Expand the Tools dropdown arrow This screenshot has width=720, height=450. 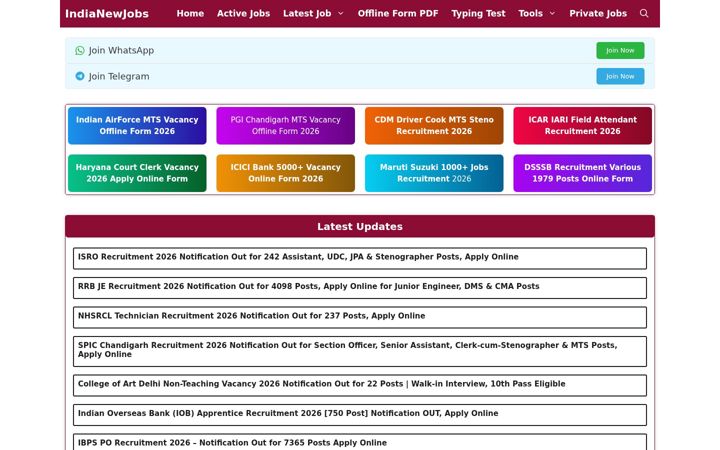(552, 13)
